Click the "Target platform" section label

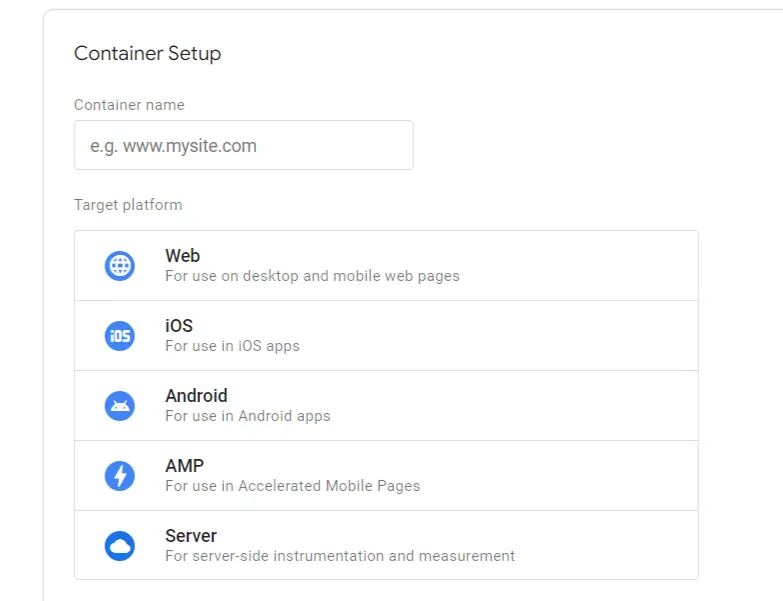(x=128, y=205)
